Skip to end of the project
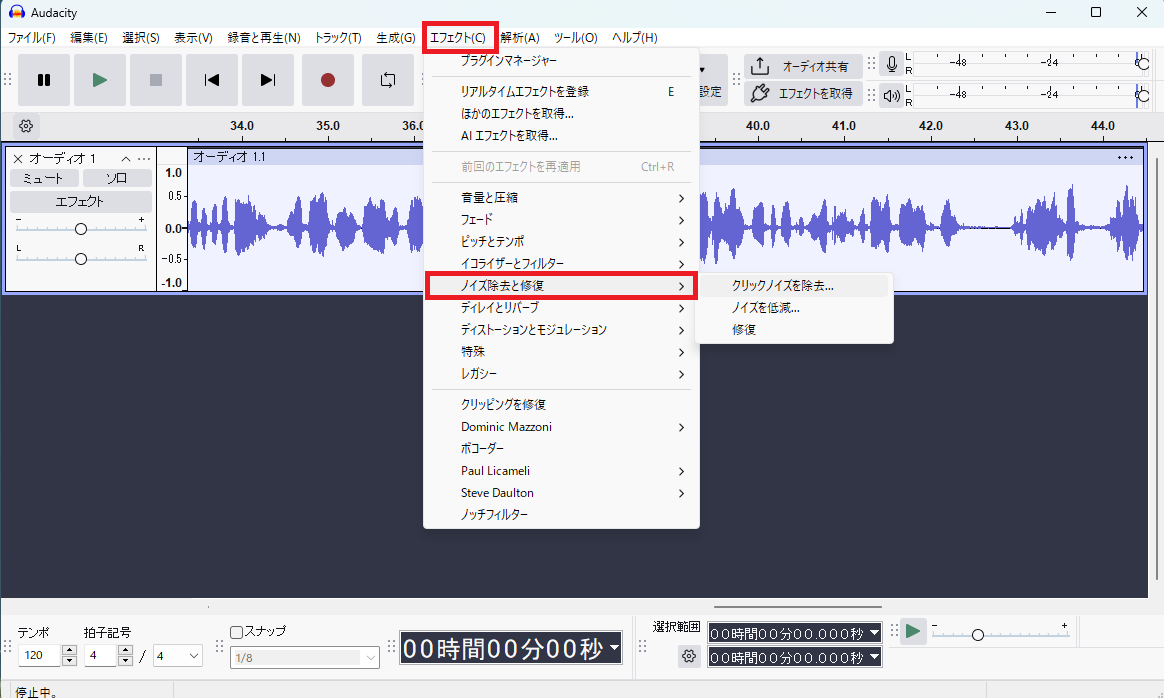Viewport: 1164px width, 698px height. [x=268, y=80]
